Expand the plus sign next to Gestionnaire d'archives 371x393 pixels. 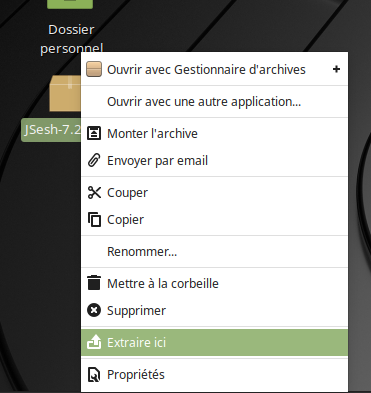click(x=336, y=69)
